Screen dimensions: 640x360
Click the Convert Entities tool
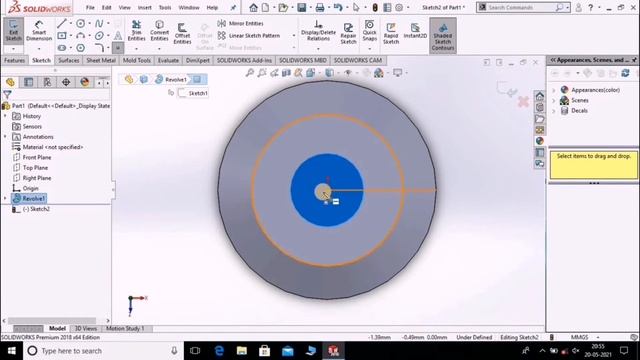tap(159, 31)
